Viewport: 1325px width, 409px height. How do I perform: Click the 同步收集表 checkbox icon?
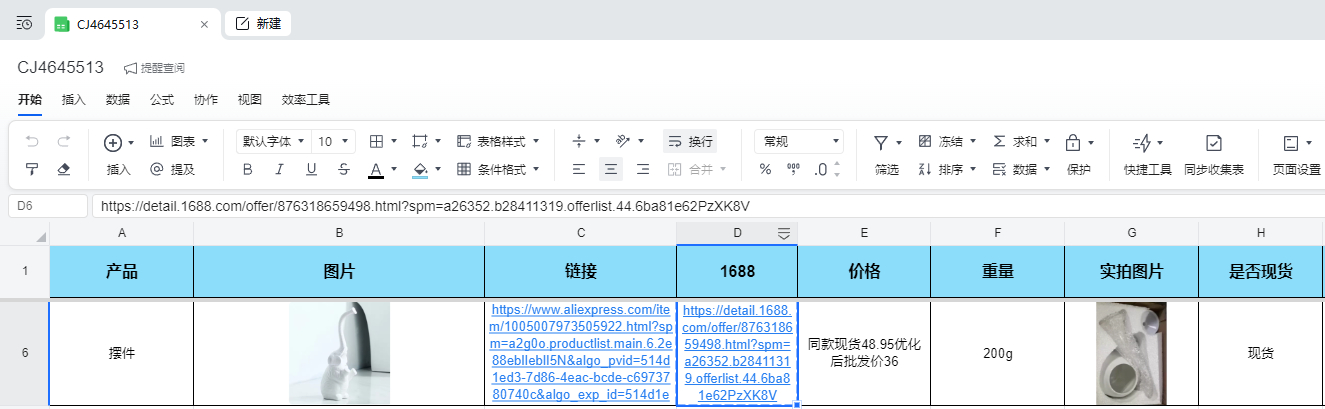click(x=1213, y=143)
